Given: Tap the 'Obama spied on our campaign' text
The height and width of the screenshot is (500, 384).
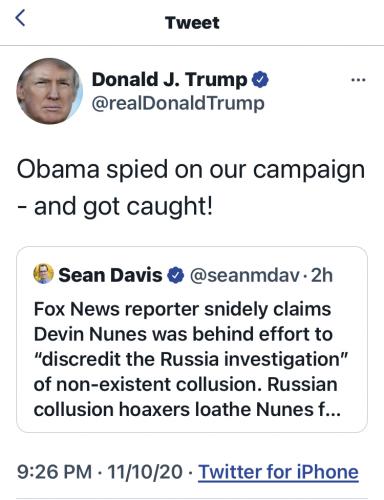Looking at the screenshot, I should (x=191, y=170).
